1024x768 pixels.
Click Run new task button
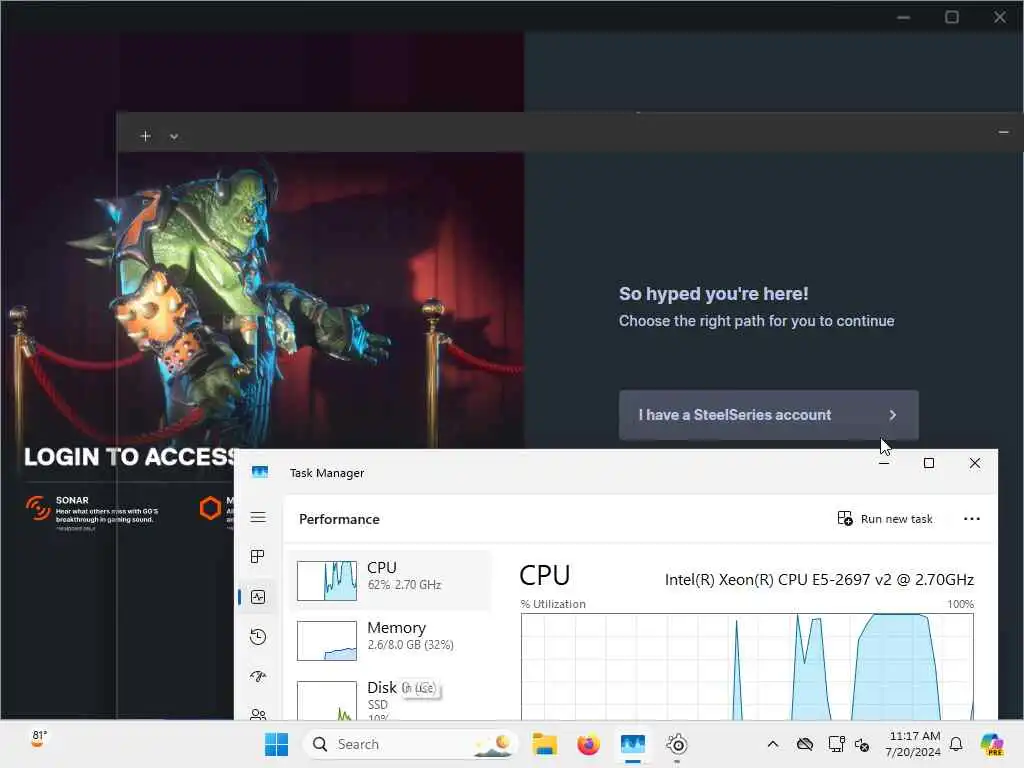click(885, 519)
